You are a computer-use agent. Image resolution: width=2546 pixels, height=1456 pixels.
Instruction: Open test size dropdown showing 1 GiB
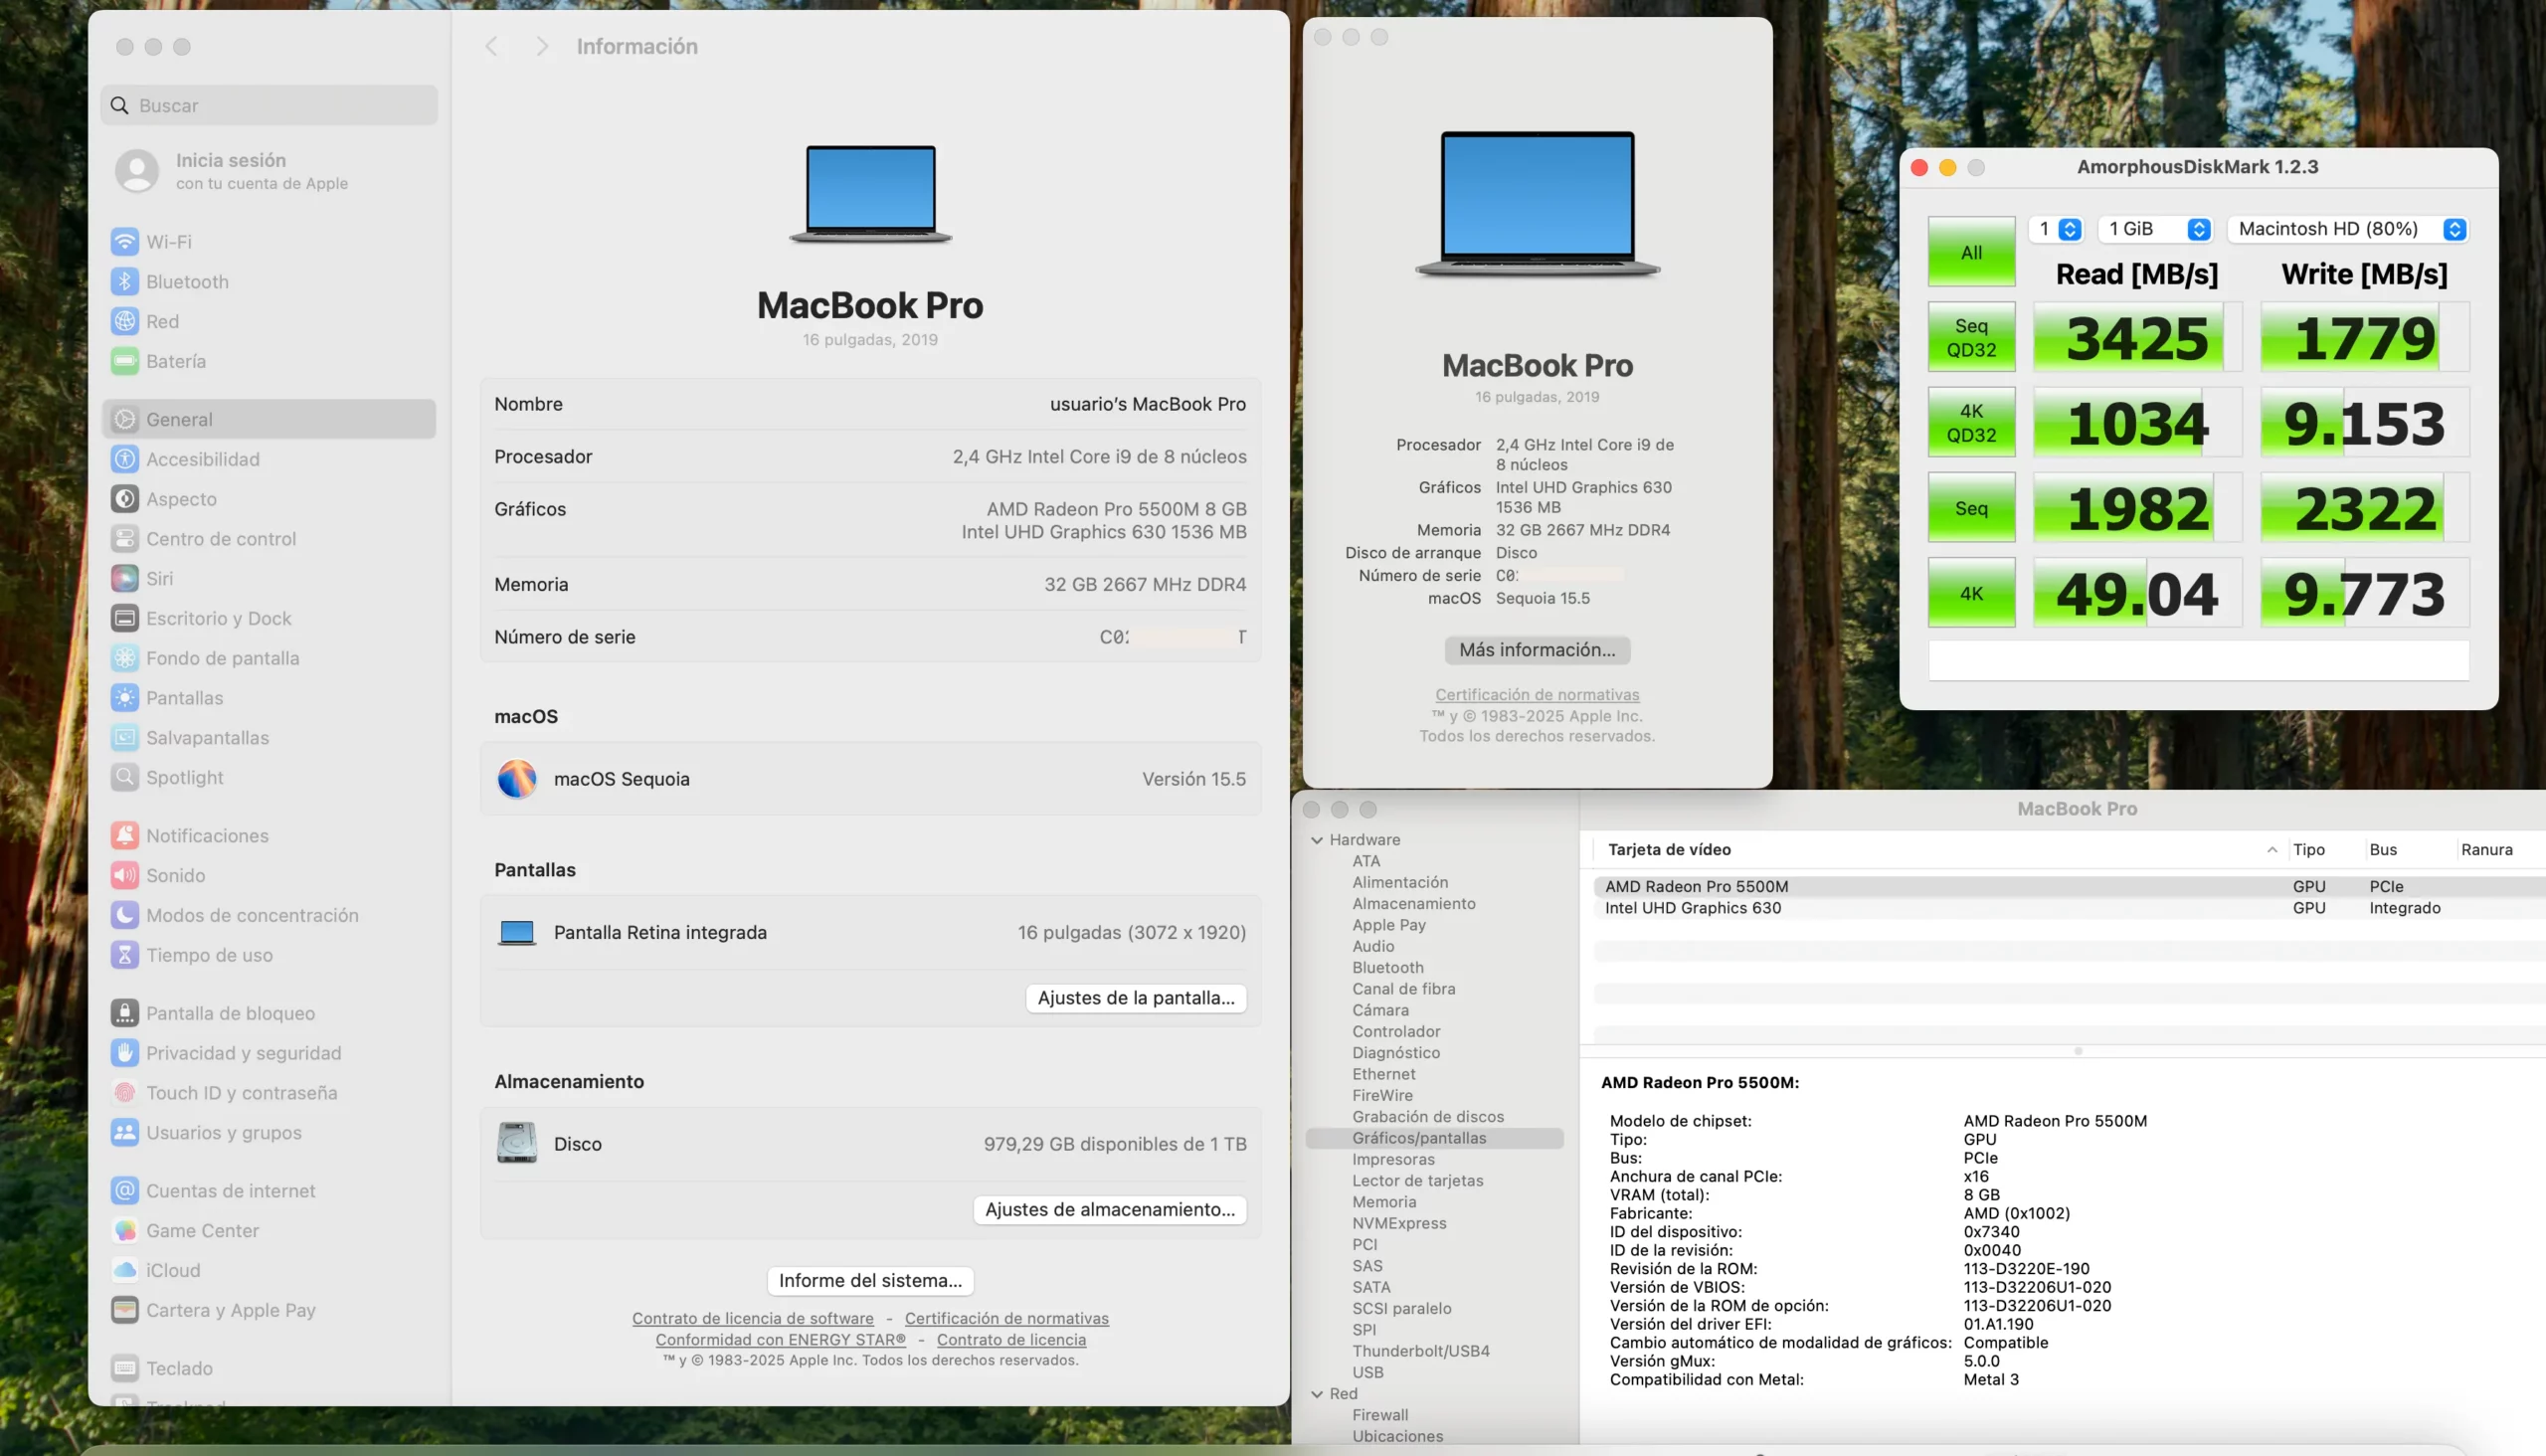2155,229
